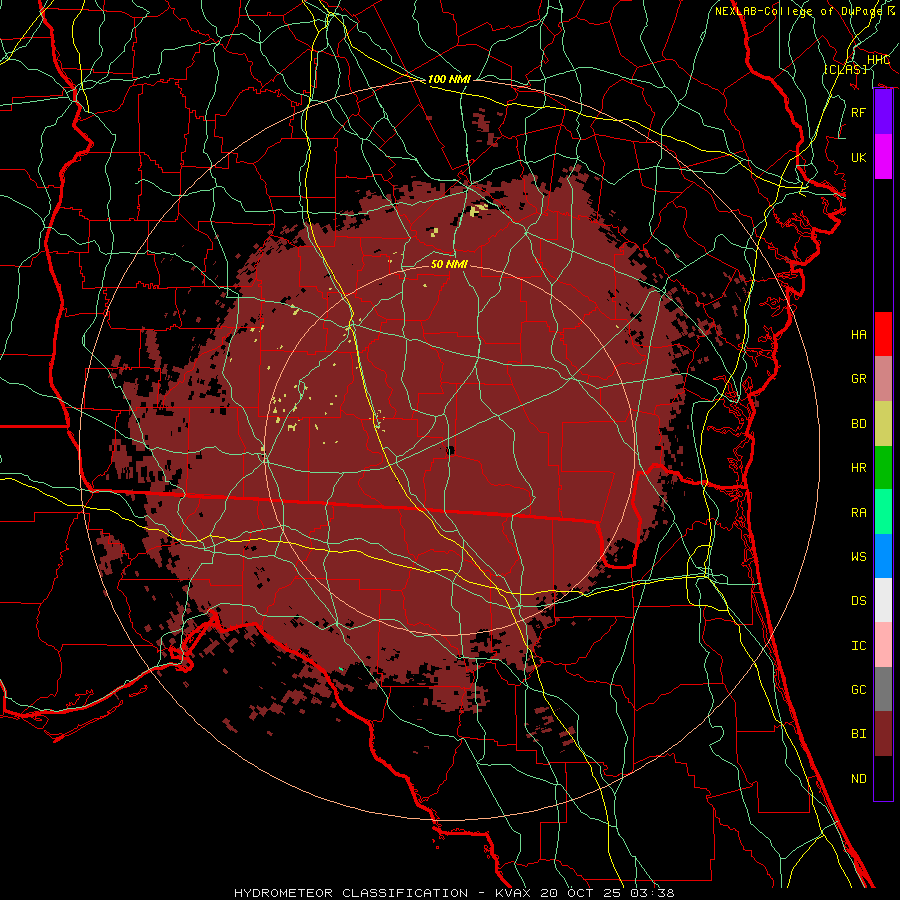Click the UK magenta legend color swatch

pos(883,157)
